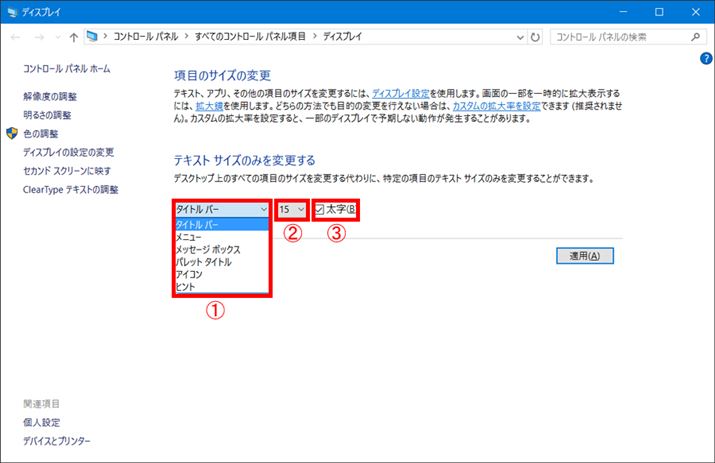The image size is (715, 463).
Task: Select ディスプレイ breadcrumb segment
Action: coord(342,36)
